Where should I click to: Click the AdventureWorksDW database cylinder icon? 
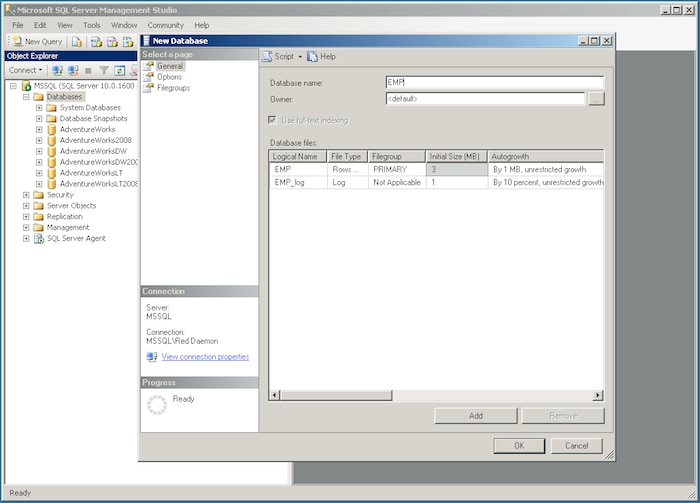[x=52, y=151]
